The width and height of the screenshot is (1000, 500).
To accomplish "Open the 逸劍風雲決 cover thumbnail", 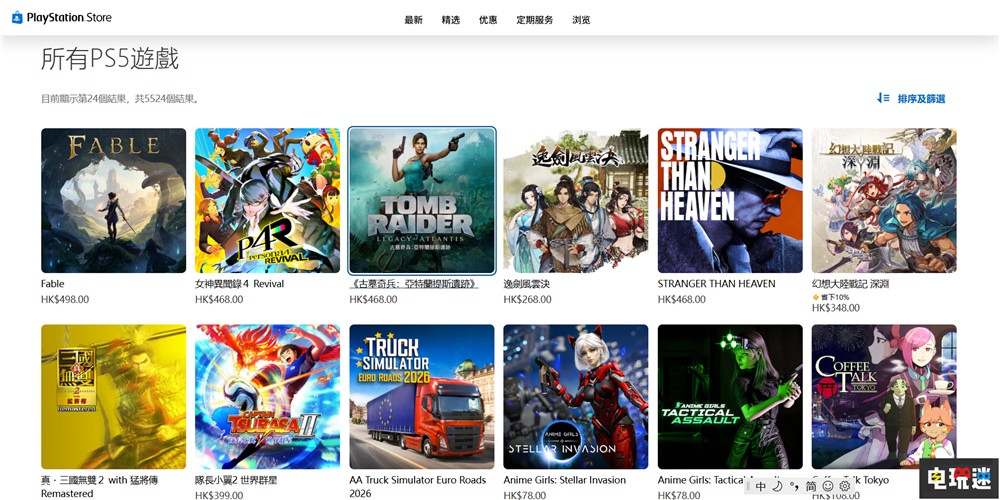I will pyautogui.click(x=576, y=200).
